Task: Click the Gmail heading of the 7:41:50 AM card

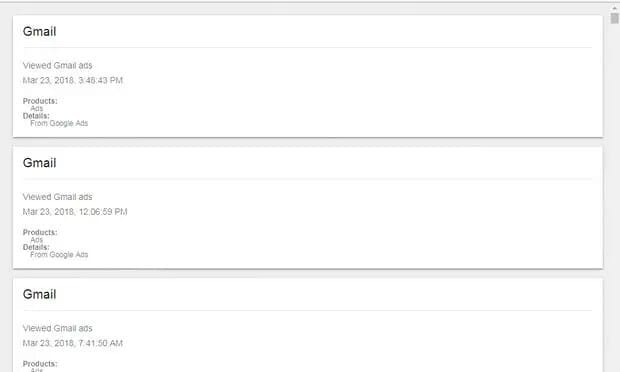Action: pos(40,294)
